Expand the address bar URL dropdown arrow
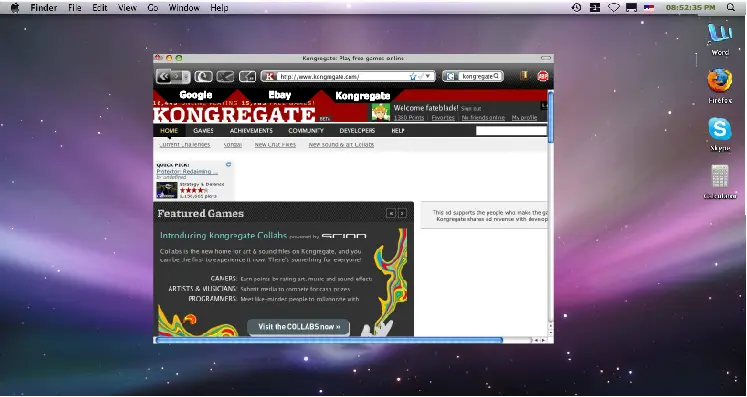This screenshot has height=397, width=747. pos(428,76)
